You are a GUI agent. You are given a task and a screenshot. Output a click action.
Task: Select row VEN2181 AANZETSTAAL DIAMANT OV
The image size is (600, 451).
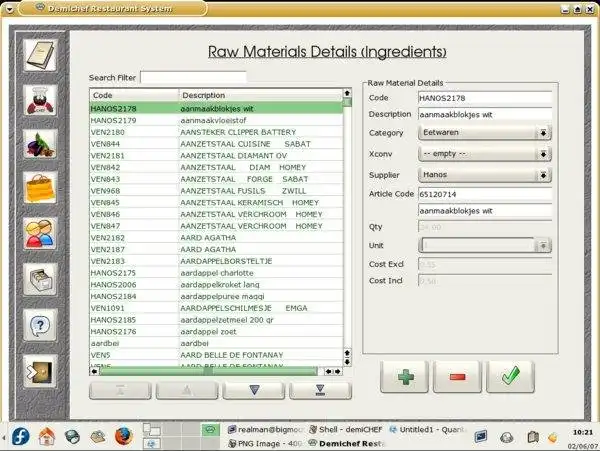pyautogui.click(x=216, y=156)
